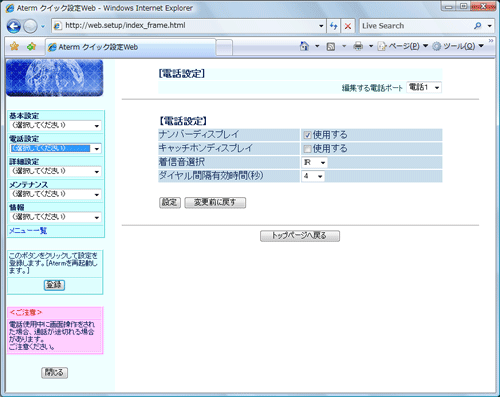Click the 設定 button
The width and height of the screenshot is (500, 397).
click(170, 202)
